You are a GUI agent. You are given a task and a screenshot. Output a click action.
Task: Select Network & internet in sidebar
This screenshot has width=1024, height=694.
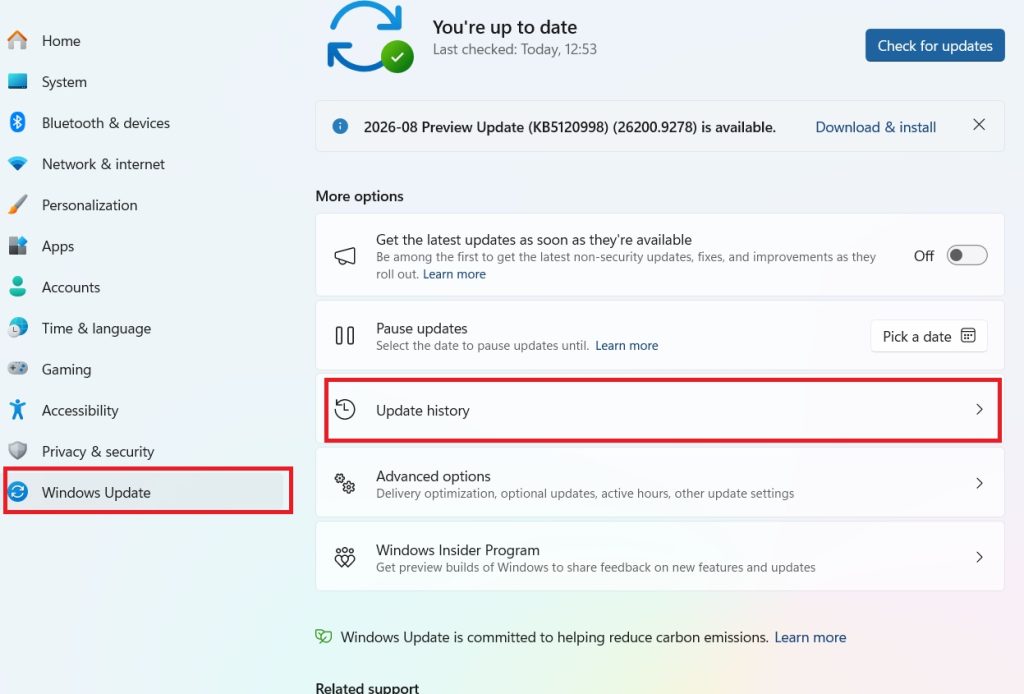103,164
